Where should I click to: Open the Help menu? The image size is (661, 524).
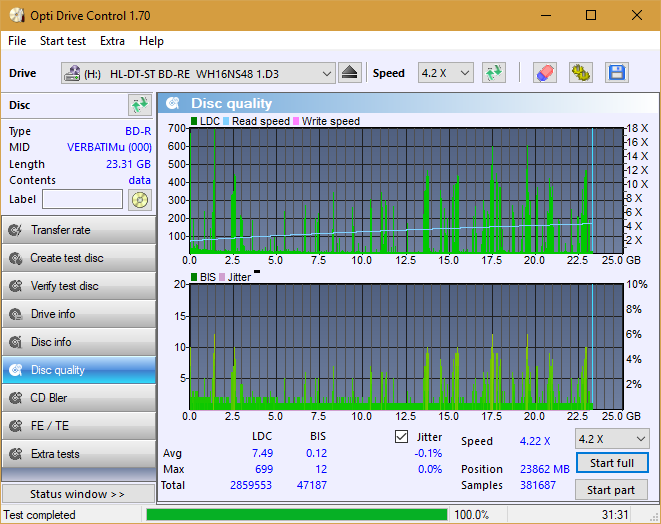tap(151, 41)
